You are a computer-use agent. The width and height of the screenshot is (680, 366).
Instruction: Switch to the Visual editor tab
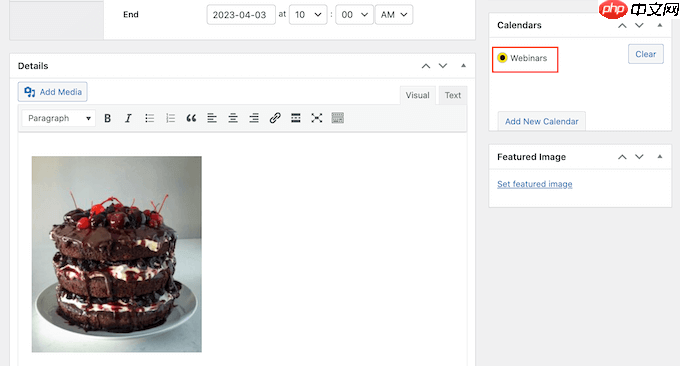[x=418, y=95]
